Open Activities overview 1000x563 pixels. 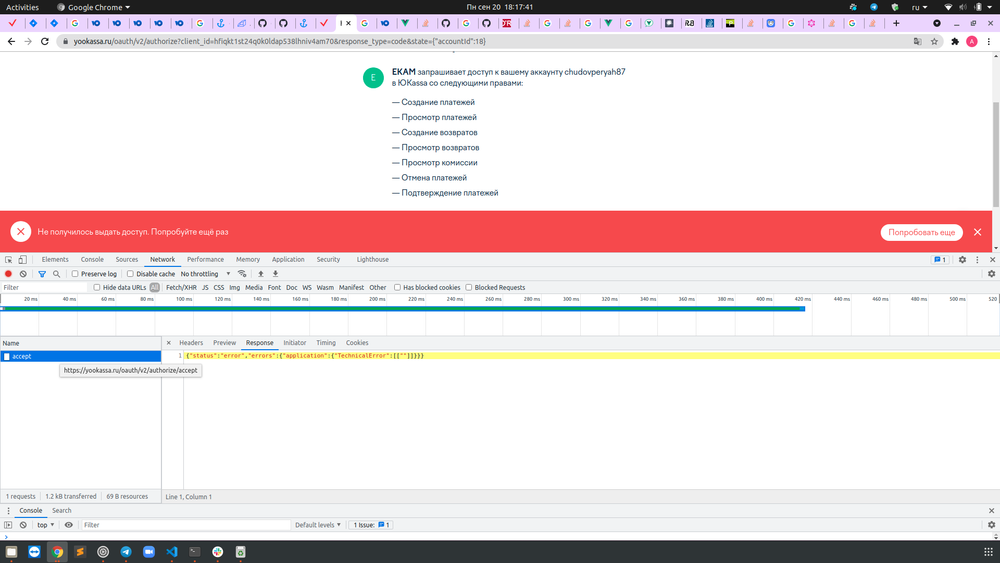click(x=22, y=7)
